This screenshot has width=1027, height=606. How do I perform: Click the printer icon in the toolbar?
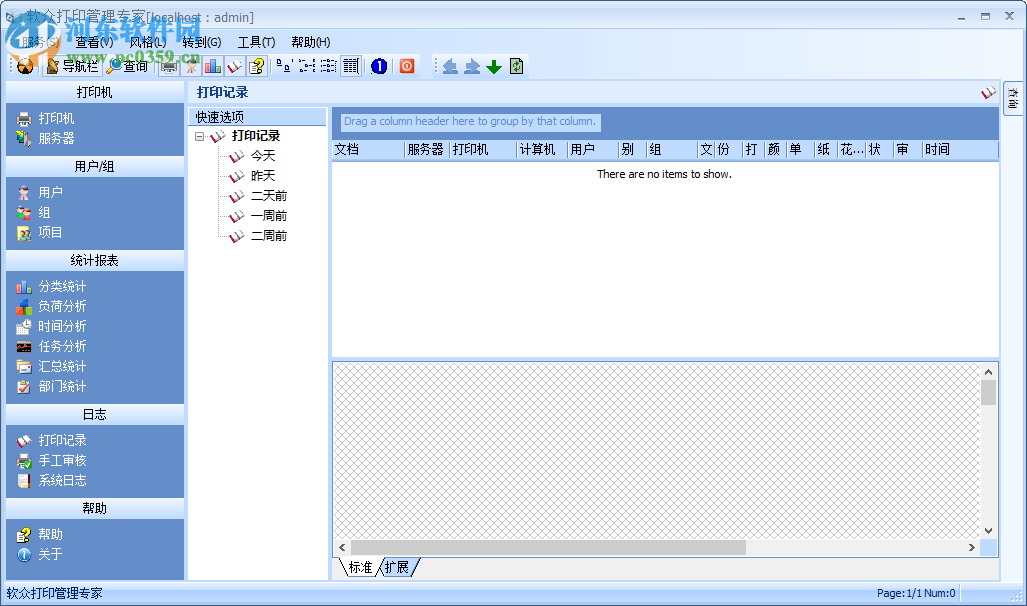point(169,66)
